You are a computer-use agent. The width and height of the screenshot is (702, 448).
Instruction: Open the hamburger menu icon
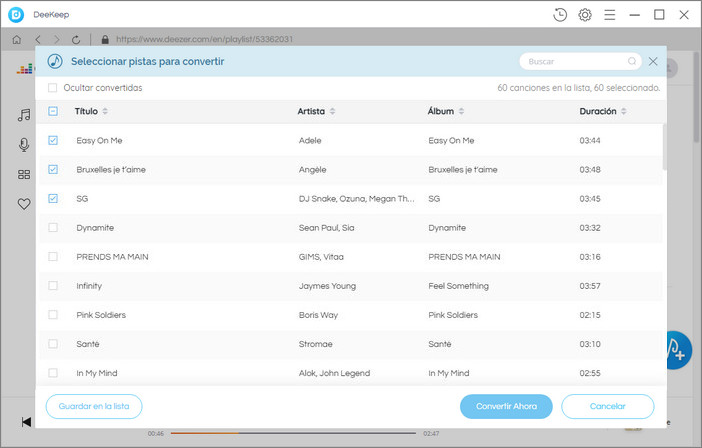(610, 15)
